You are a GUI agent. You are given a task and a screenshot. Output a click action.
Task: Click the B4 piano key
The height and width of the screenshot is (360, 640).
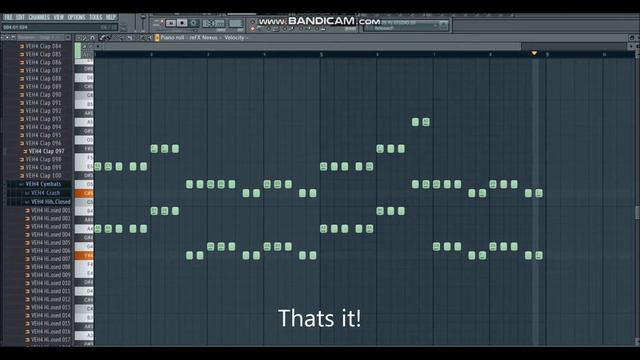point(84,211)
